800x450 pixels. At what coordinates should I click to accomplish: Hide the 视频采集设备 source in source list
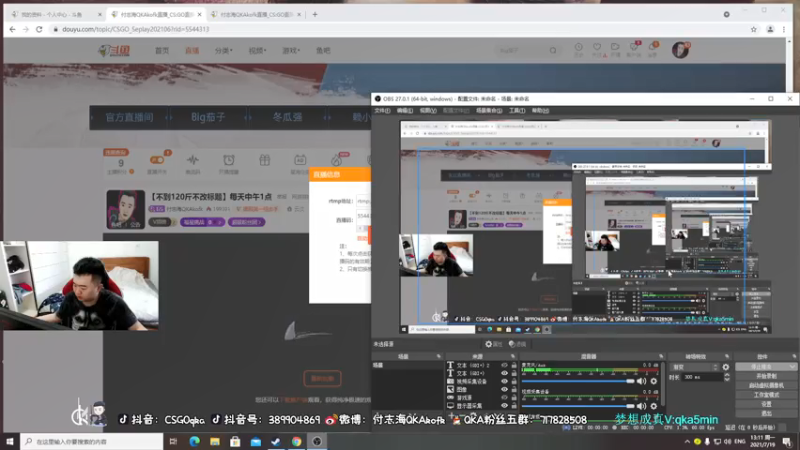[504, 381]
